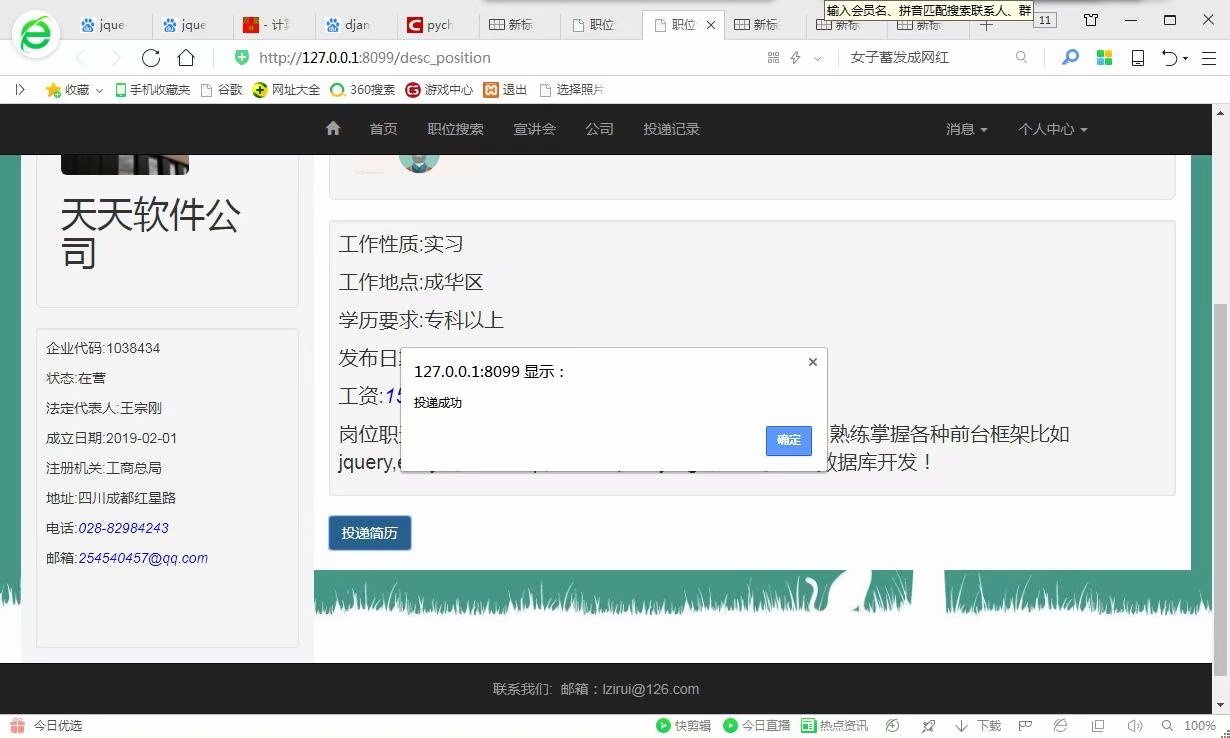The image size is (1230, 738).
Task: Switch to the pych browser tab
Action: tap(430, 25)
